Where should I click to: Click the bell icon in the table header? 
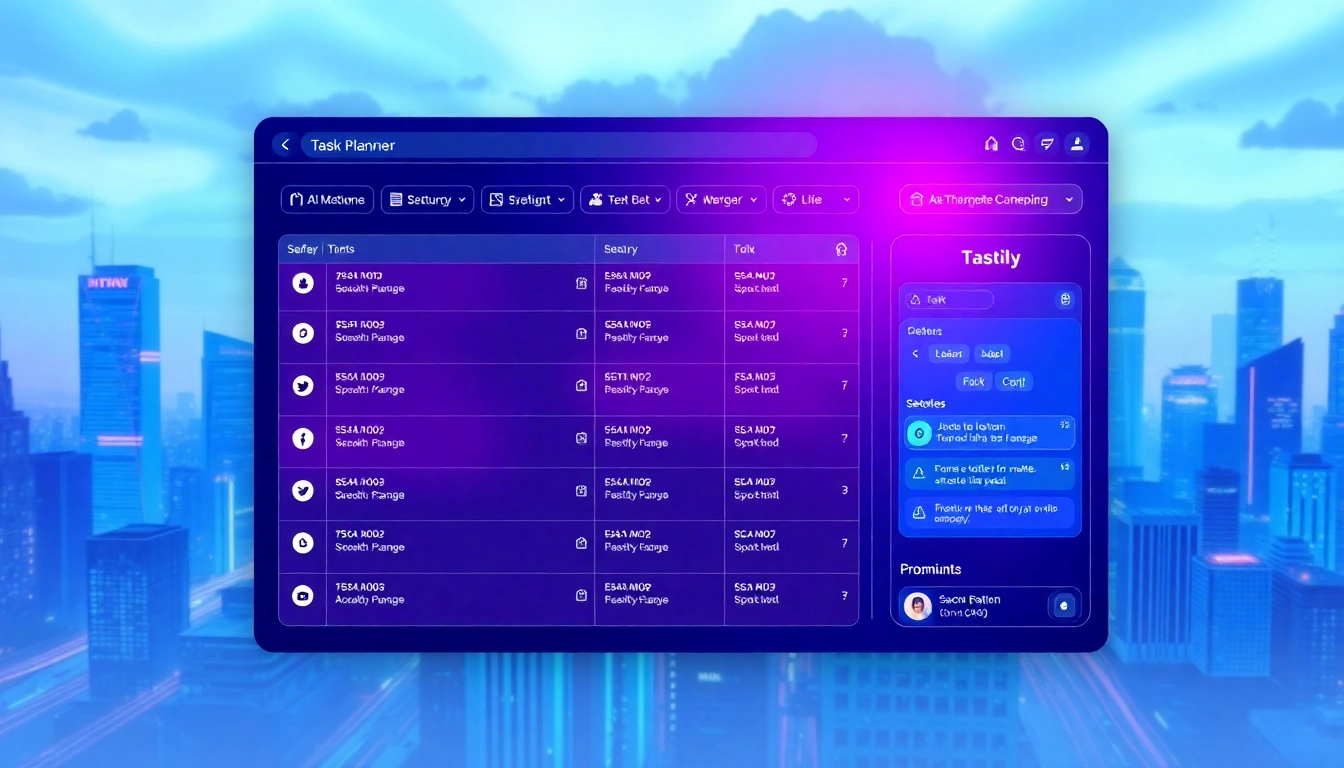pyautogui.click(x=841, y=248)
